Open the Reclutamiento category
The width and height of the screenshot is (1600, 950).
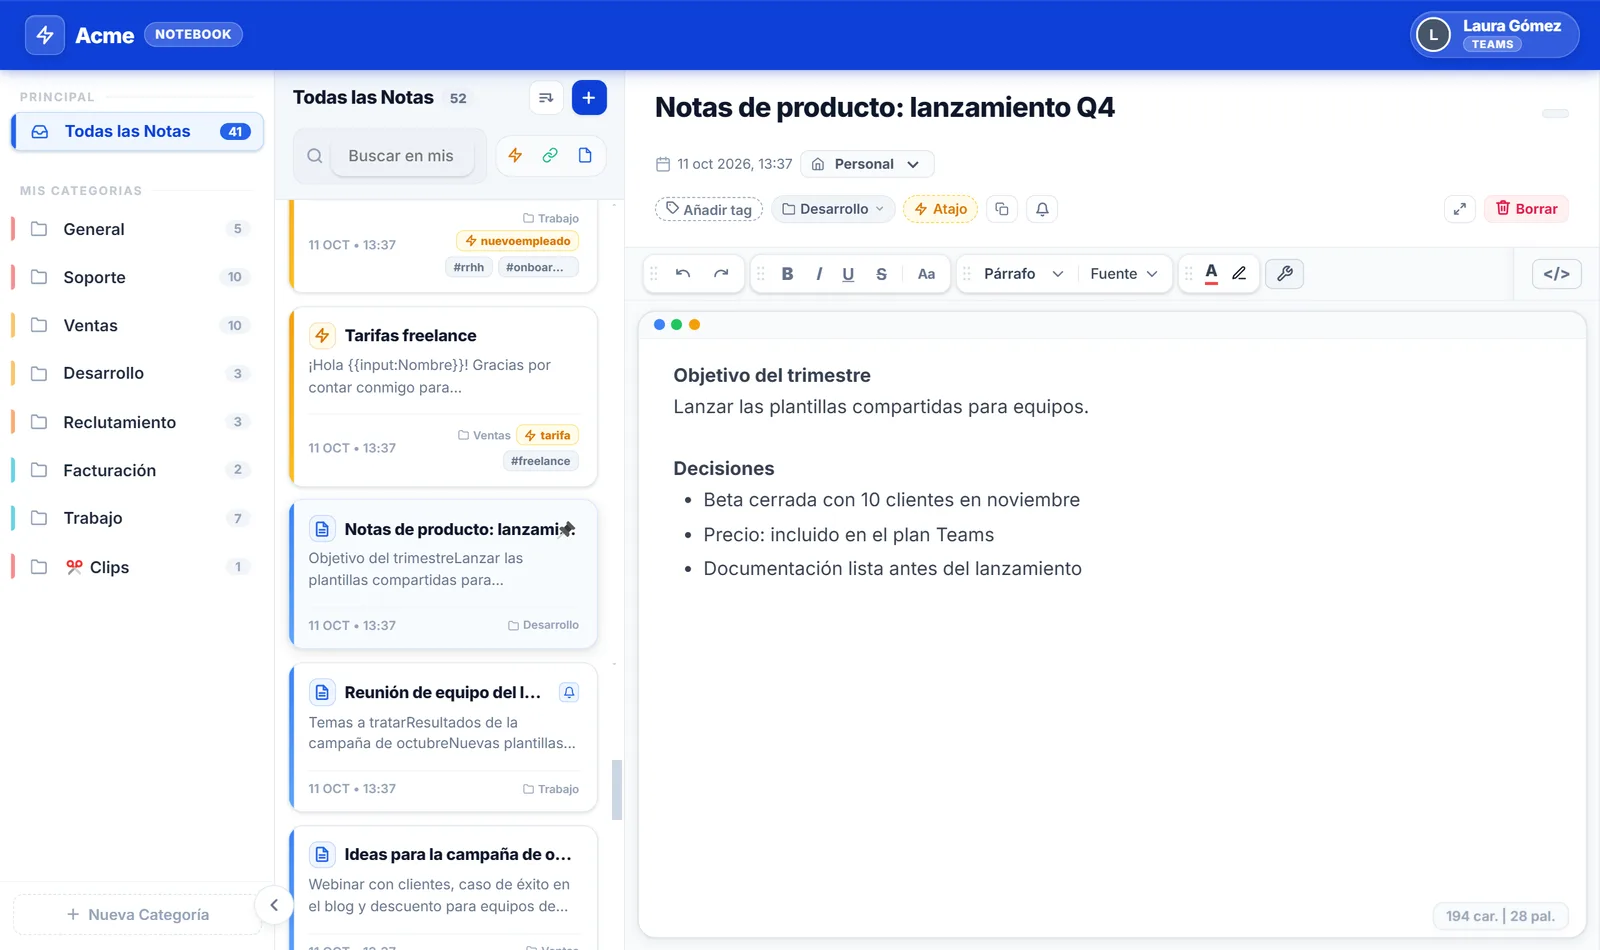tap(137, 422)
